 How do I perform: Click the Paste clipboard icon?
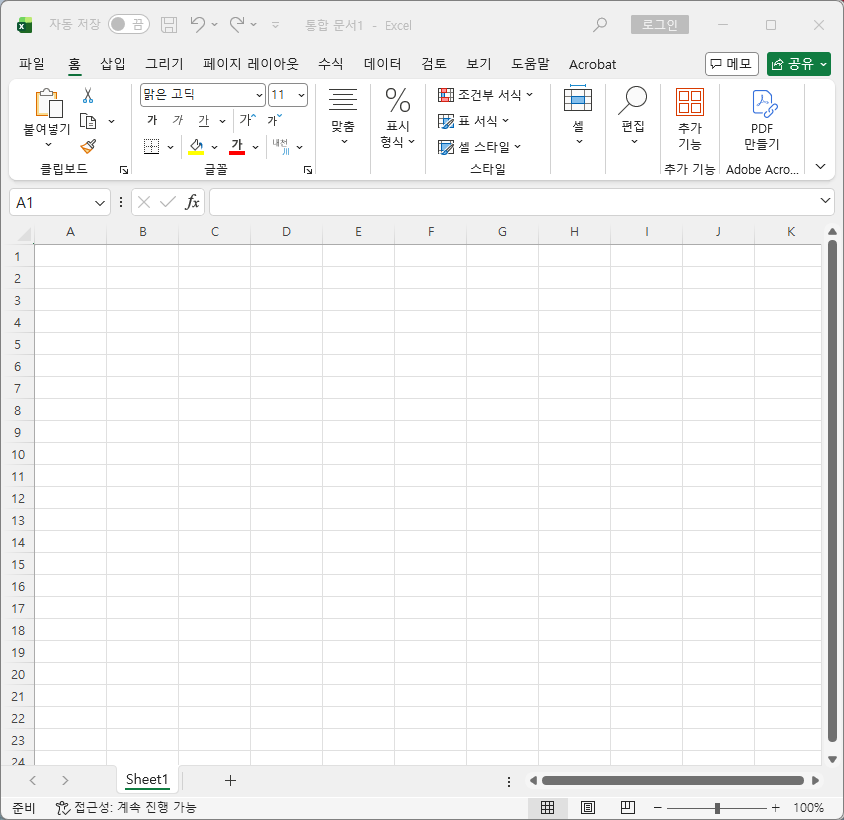pyautogui.click(x=48, y=103)
